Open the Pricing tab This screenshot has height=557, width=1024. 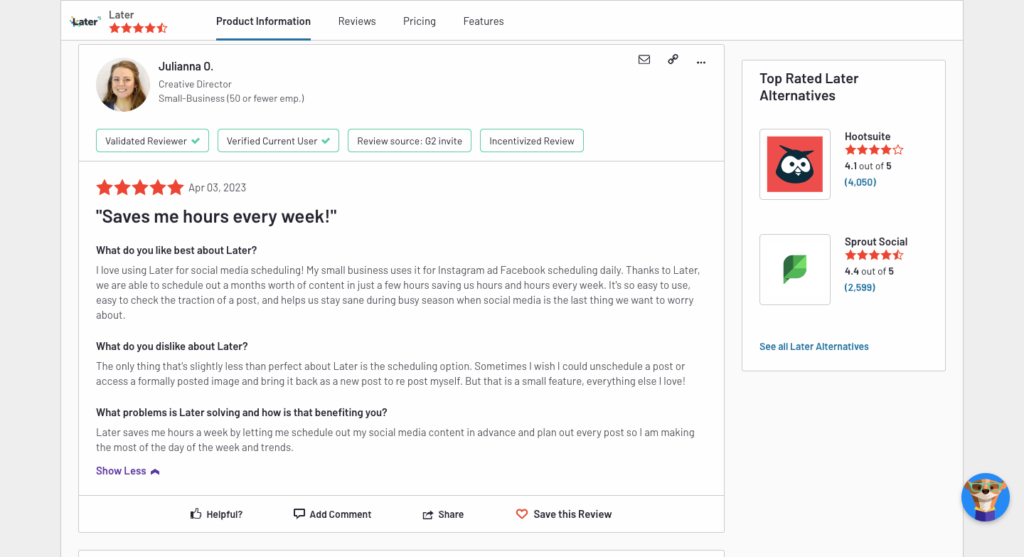tap(419, 22)
